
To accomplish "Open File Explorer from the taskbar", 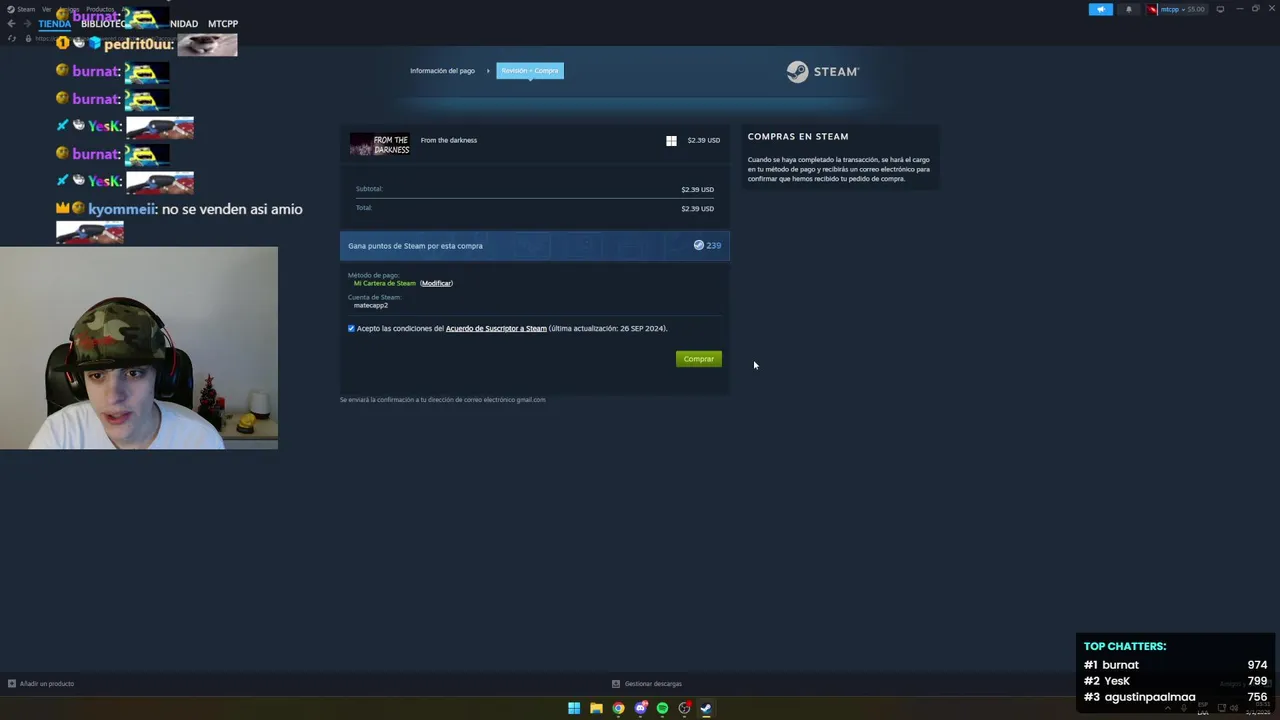I will click(x=596, y=708).
